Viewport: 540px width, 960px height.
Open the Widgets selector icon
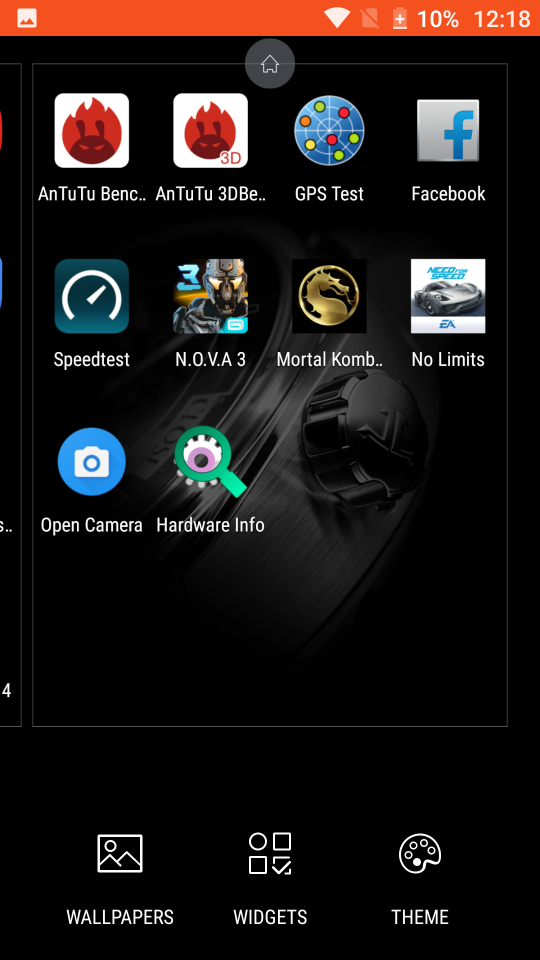[270, 853]
